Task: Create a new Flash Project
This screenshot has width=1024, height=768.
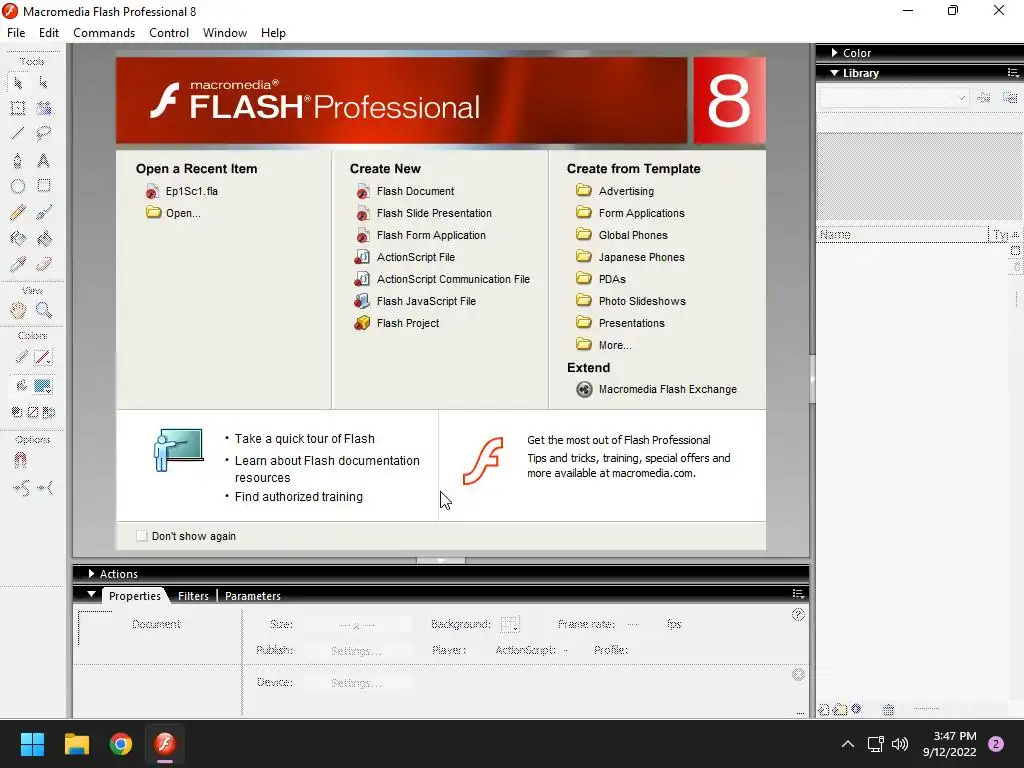Action: [x=397, y=323]
